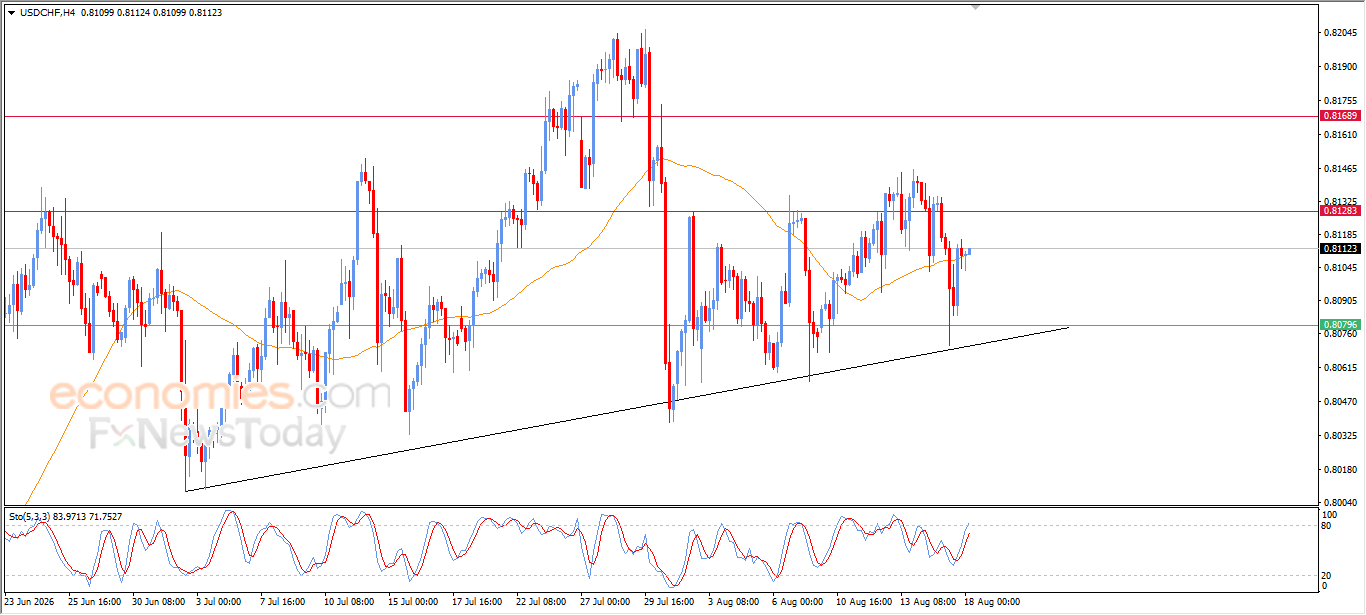Open the chart menu arrow beside USDCHF,H4
The image size is (1366, 615).
[11, 12]
